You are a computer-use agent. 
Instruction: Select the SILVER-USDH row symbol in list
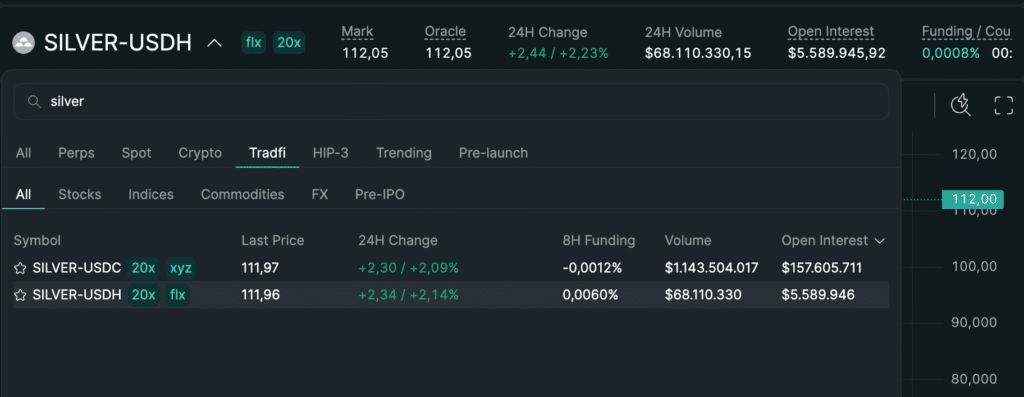point(77,295)
